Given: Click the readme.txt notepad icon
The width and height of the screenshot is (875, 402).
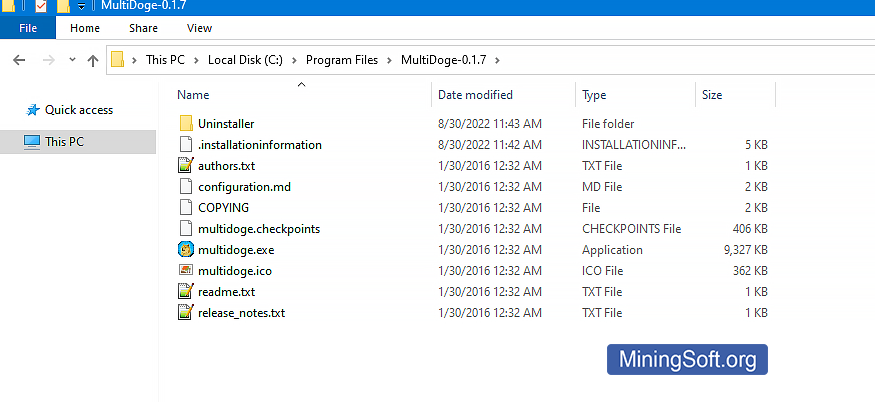Looking at the screenshot, I should (x=186, y=291).
